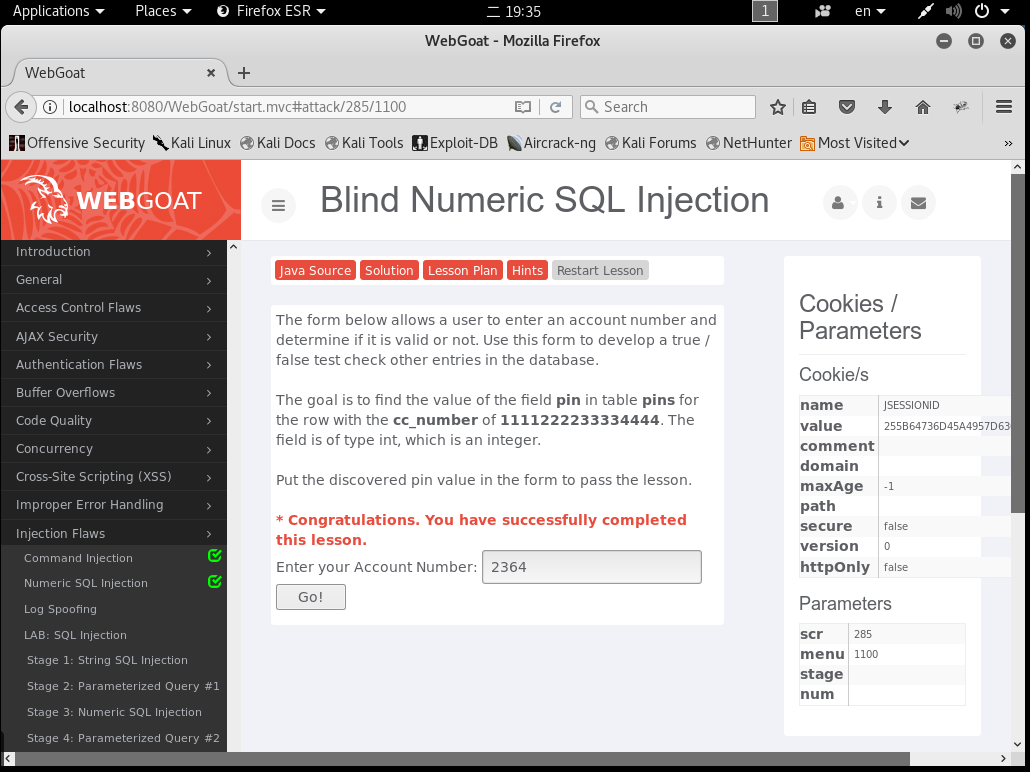Expand Code Quality category
Image resolution: width=1030 pixels, height=772 pixels.
[x=114, y=420]
